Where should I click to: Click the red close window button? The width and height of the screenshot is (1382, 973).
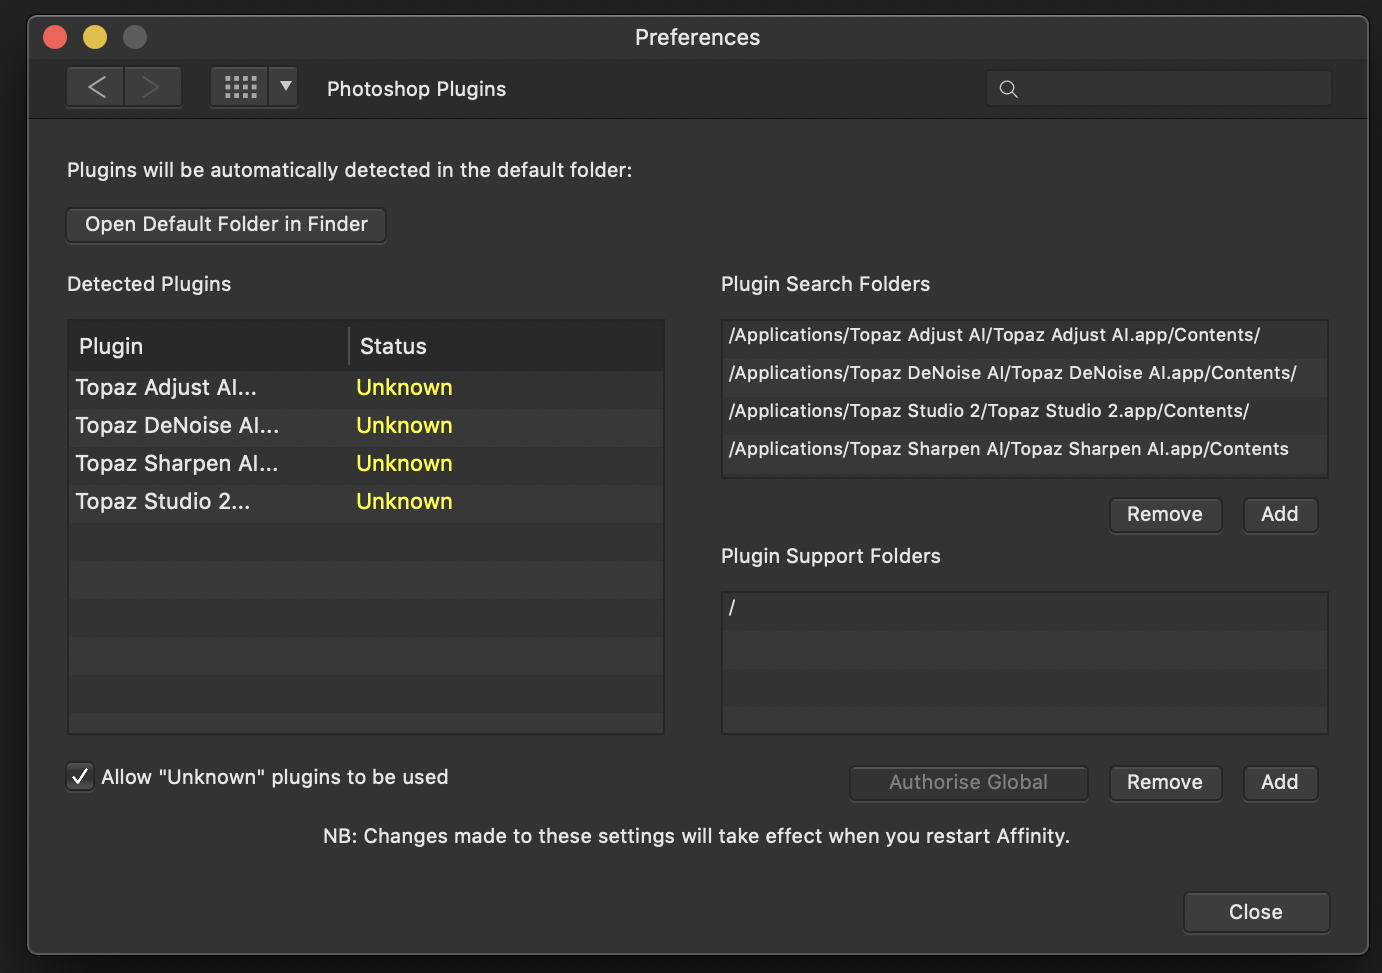[x=55, y=37]
